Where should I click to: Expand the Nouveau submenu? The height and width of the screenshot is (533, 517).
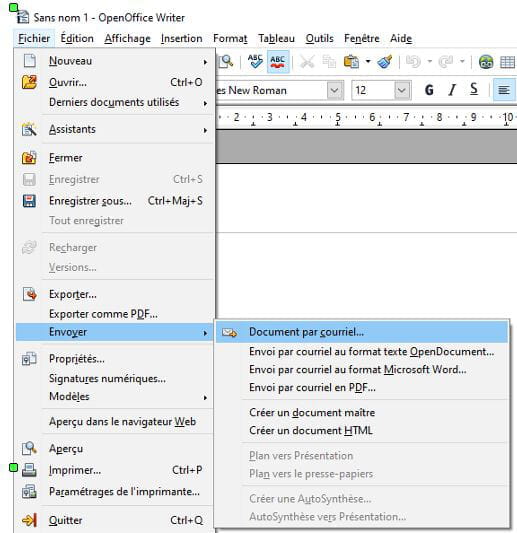[x=205, y=62]
